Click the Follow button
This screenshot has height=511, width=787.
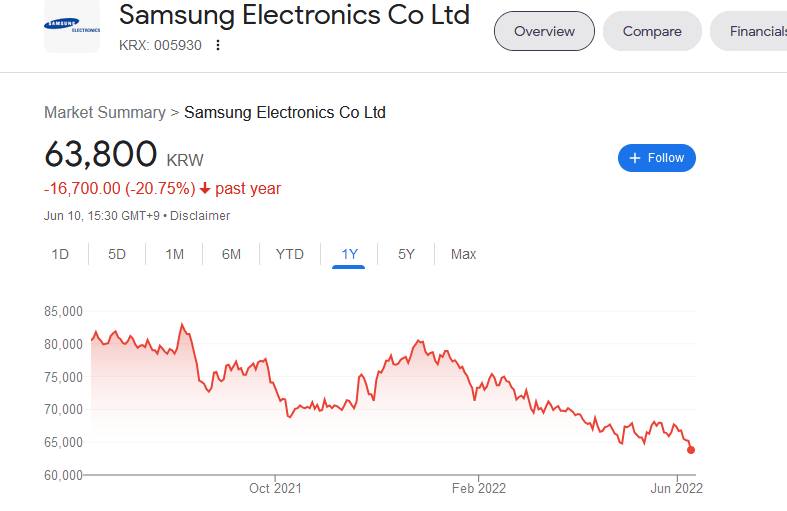tap(656, 158)
